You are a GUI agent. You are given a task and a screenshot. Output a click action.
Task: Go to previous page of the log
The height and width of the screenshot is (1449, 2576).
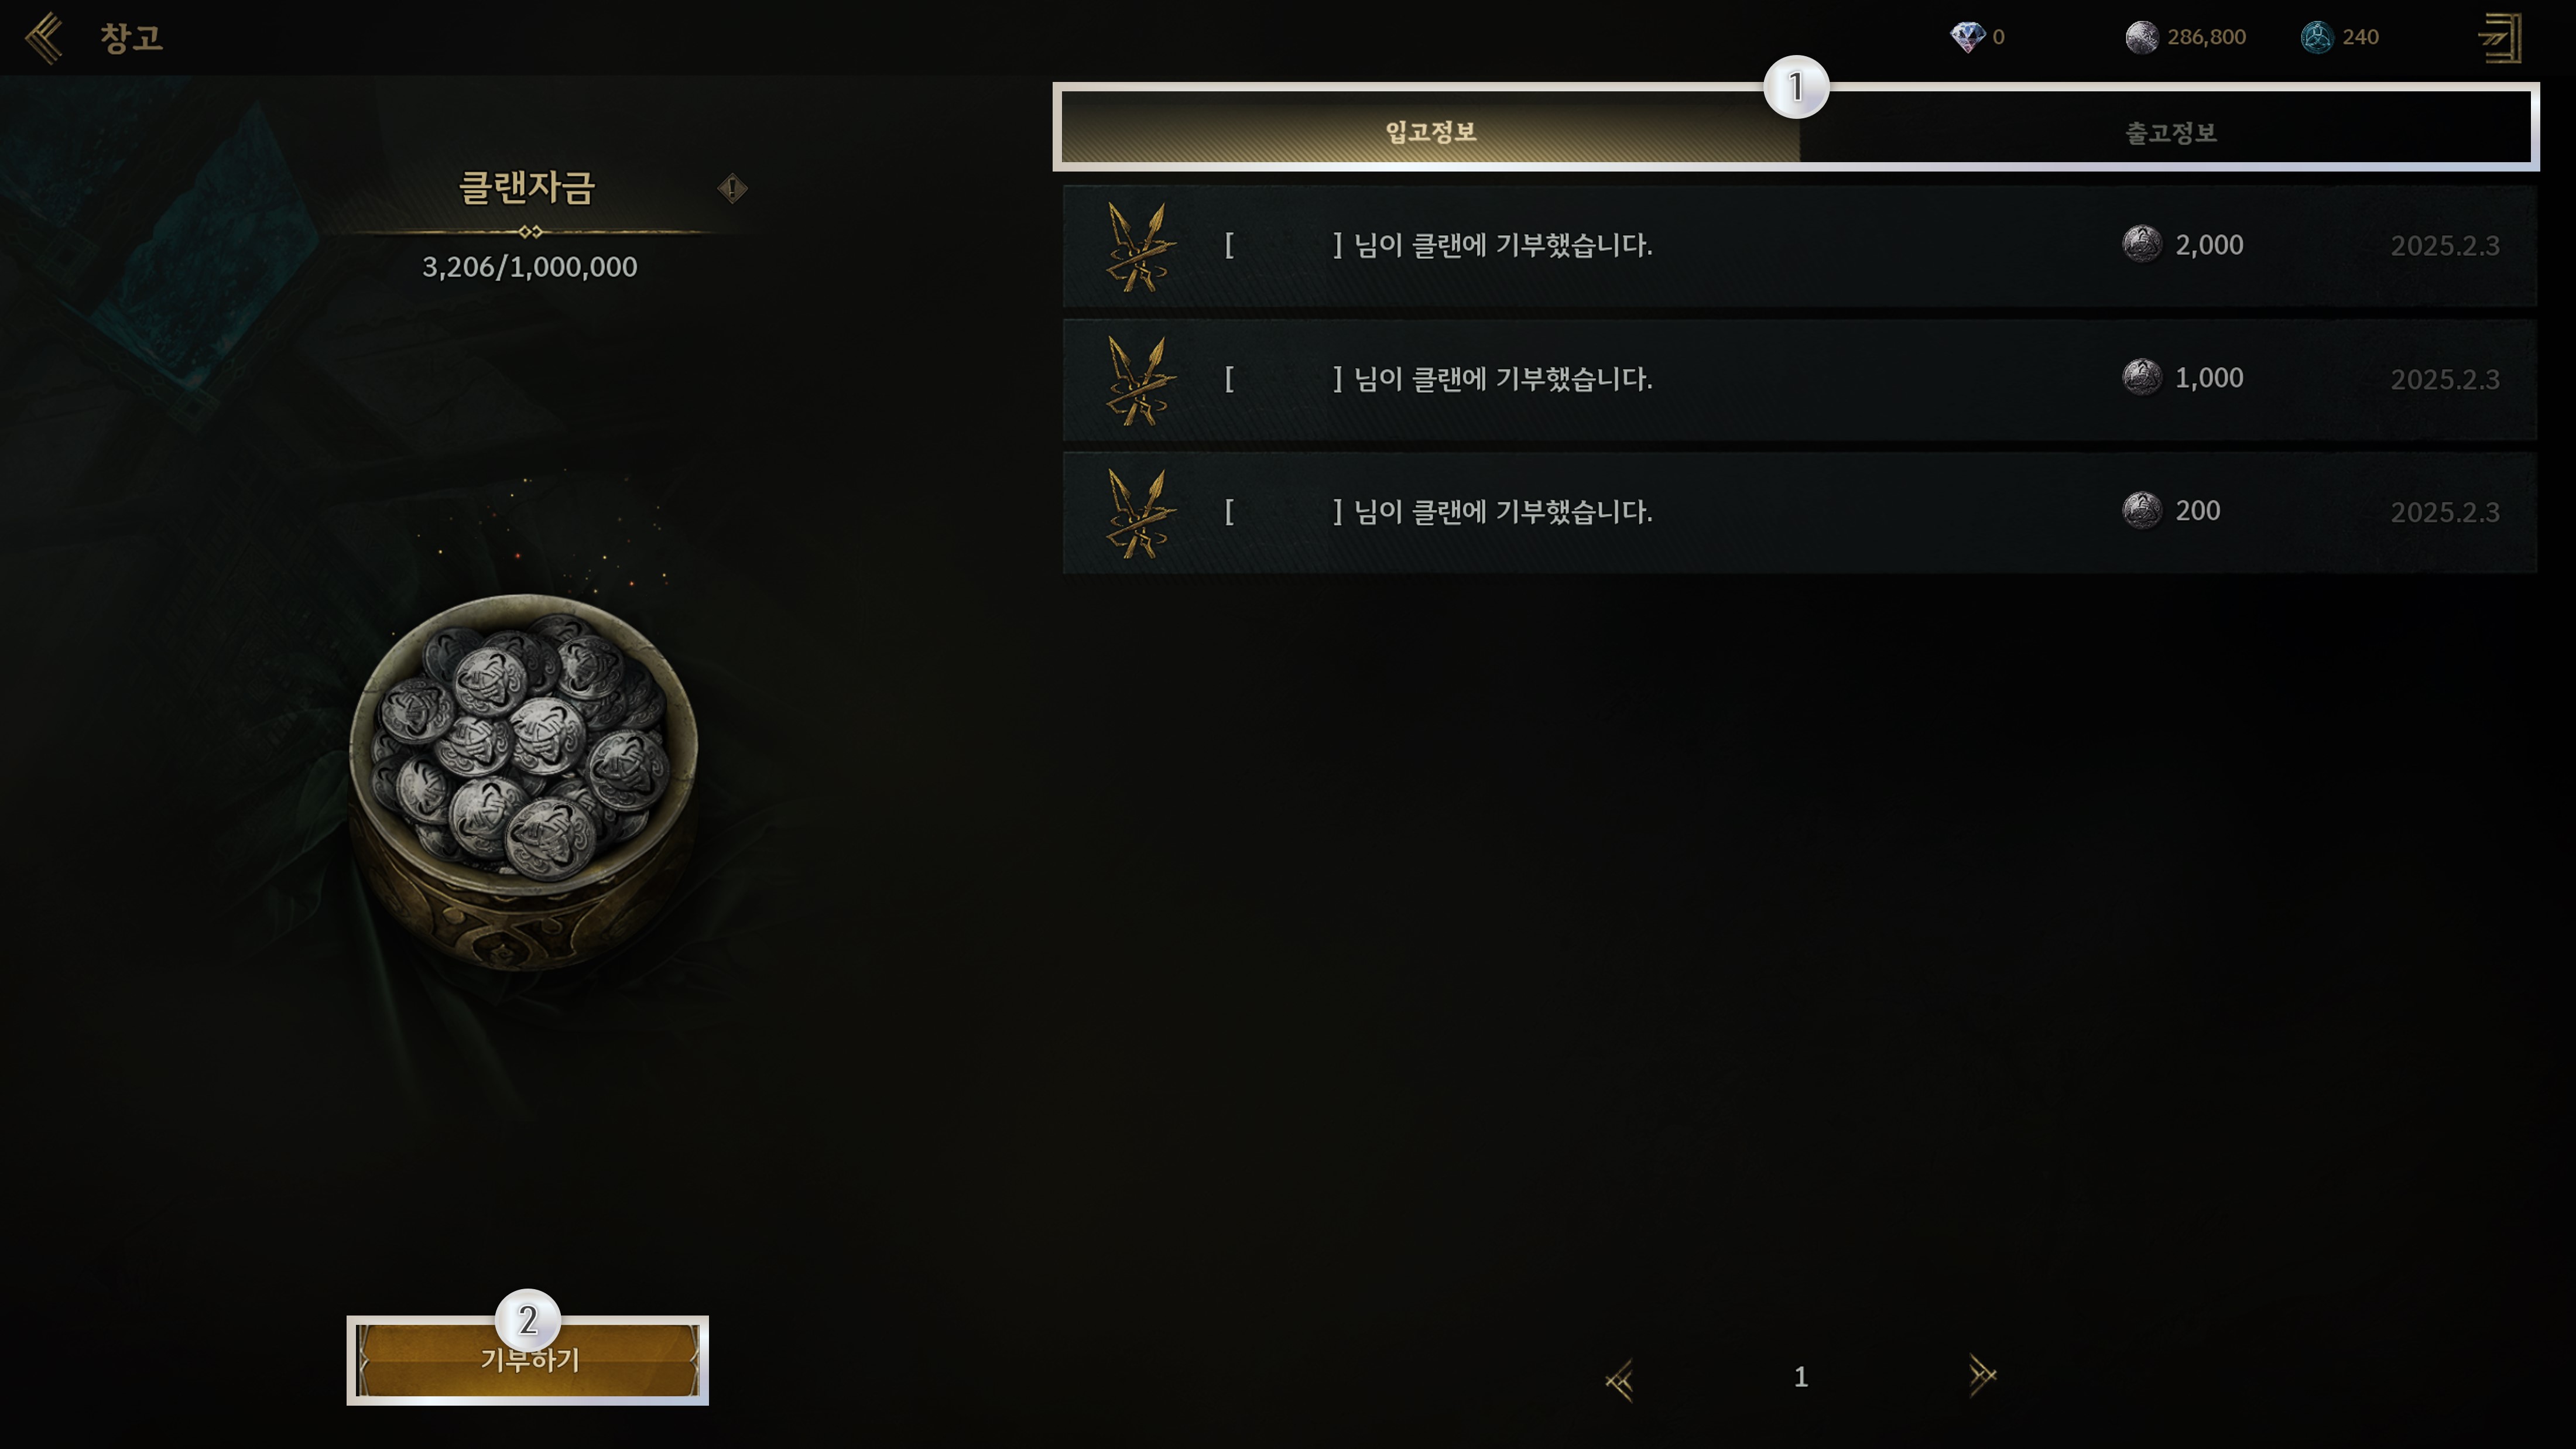(1620, 1379)
